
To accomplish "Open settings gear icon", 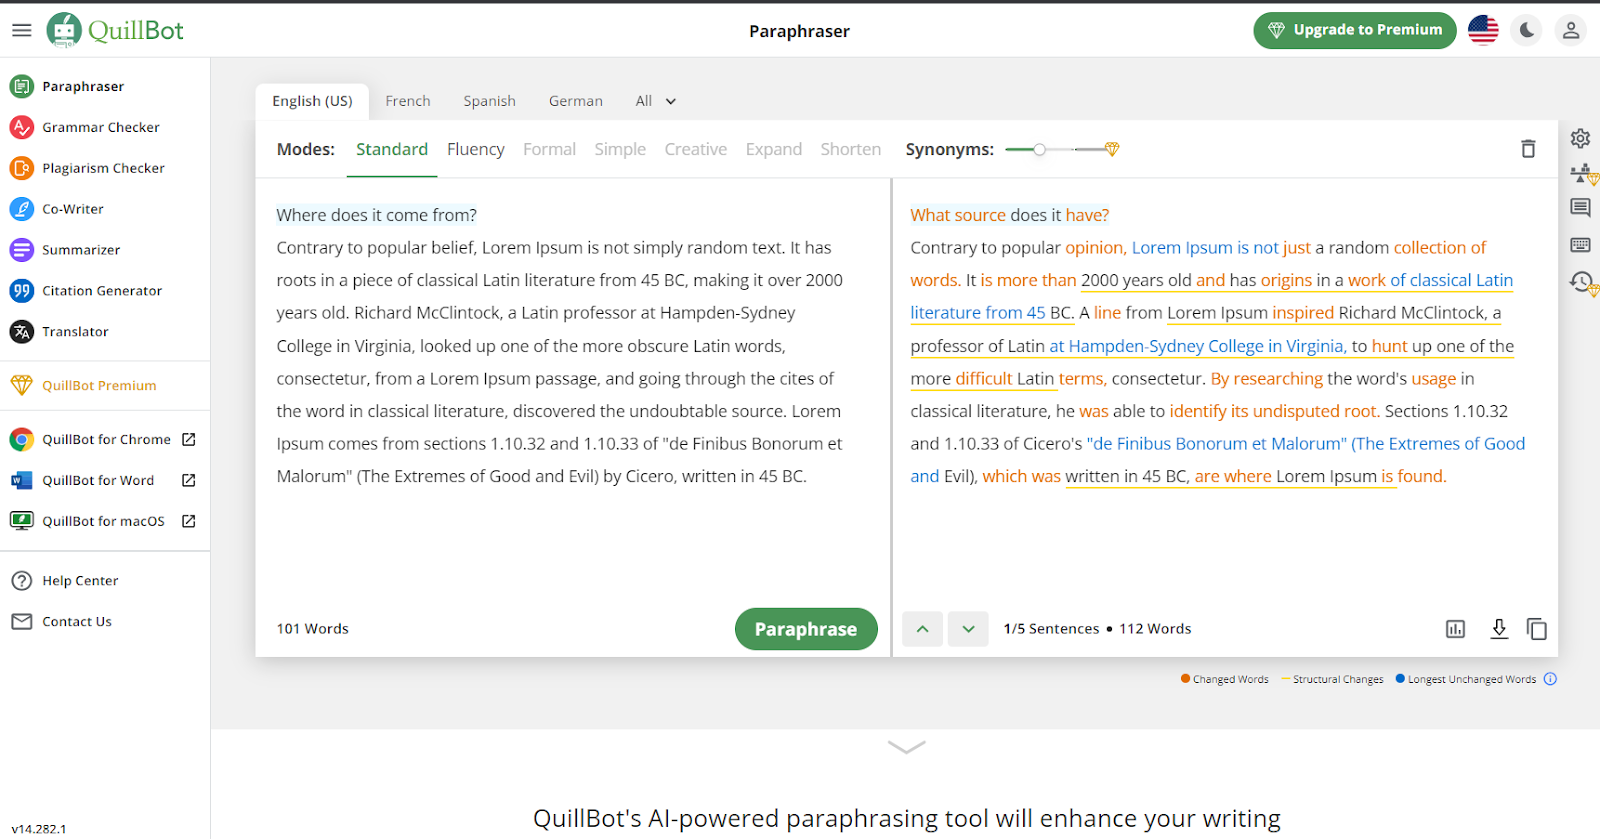I will tap(1580, 138).
